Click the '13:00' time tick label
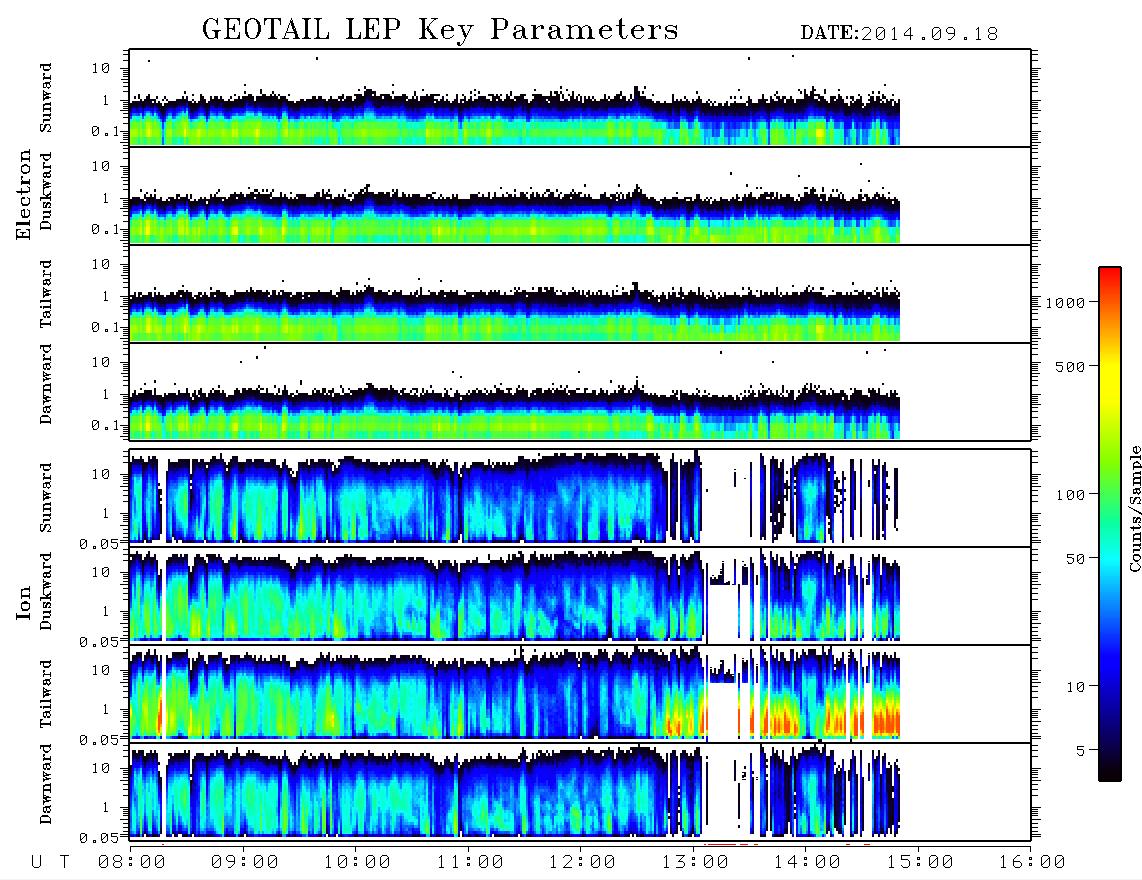The image size is (1142, 880). point(695,863)
